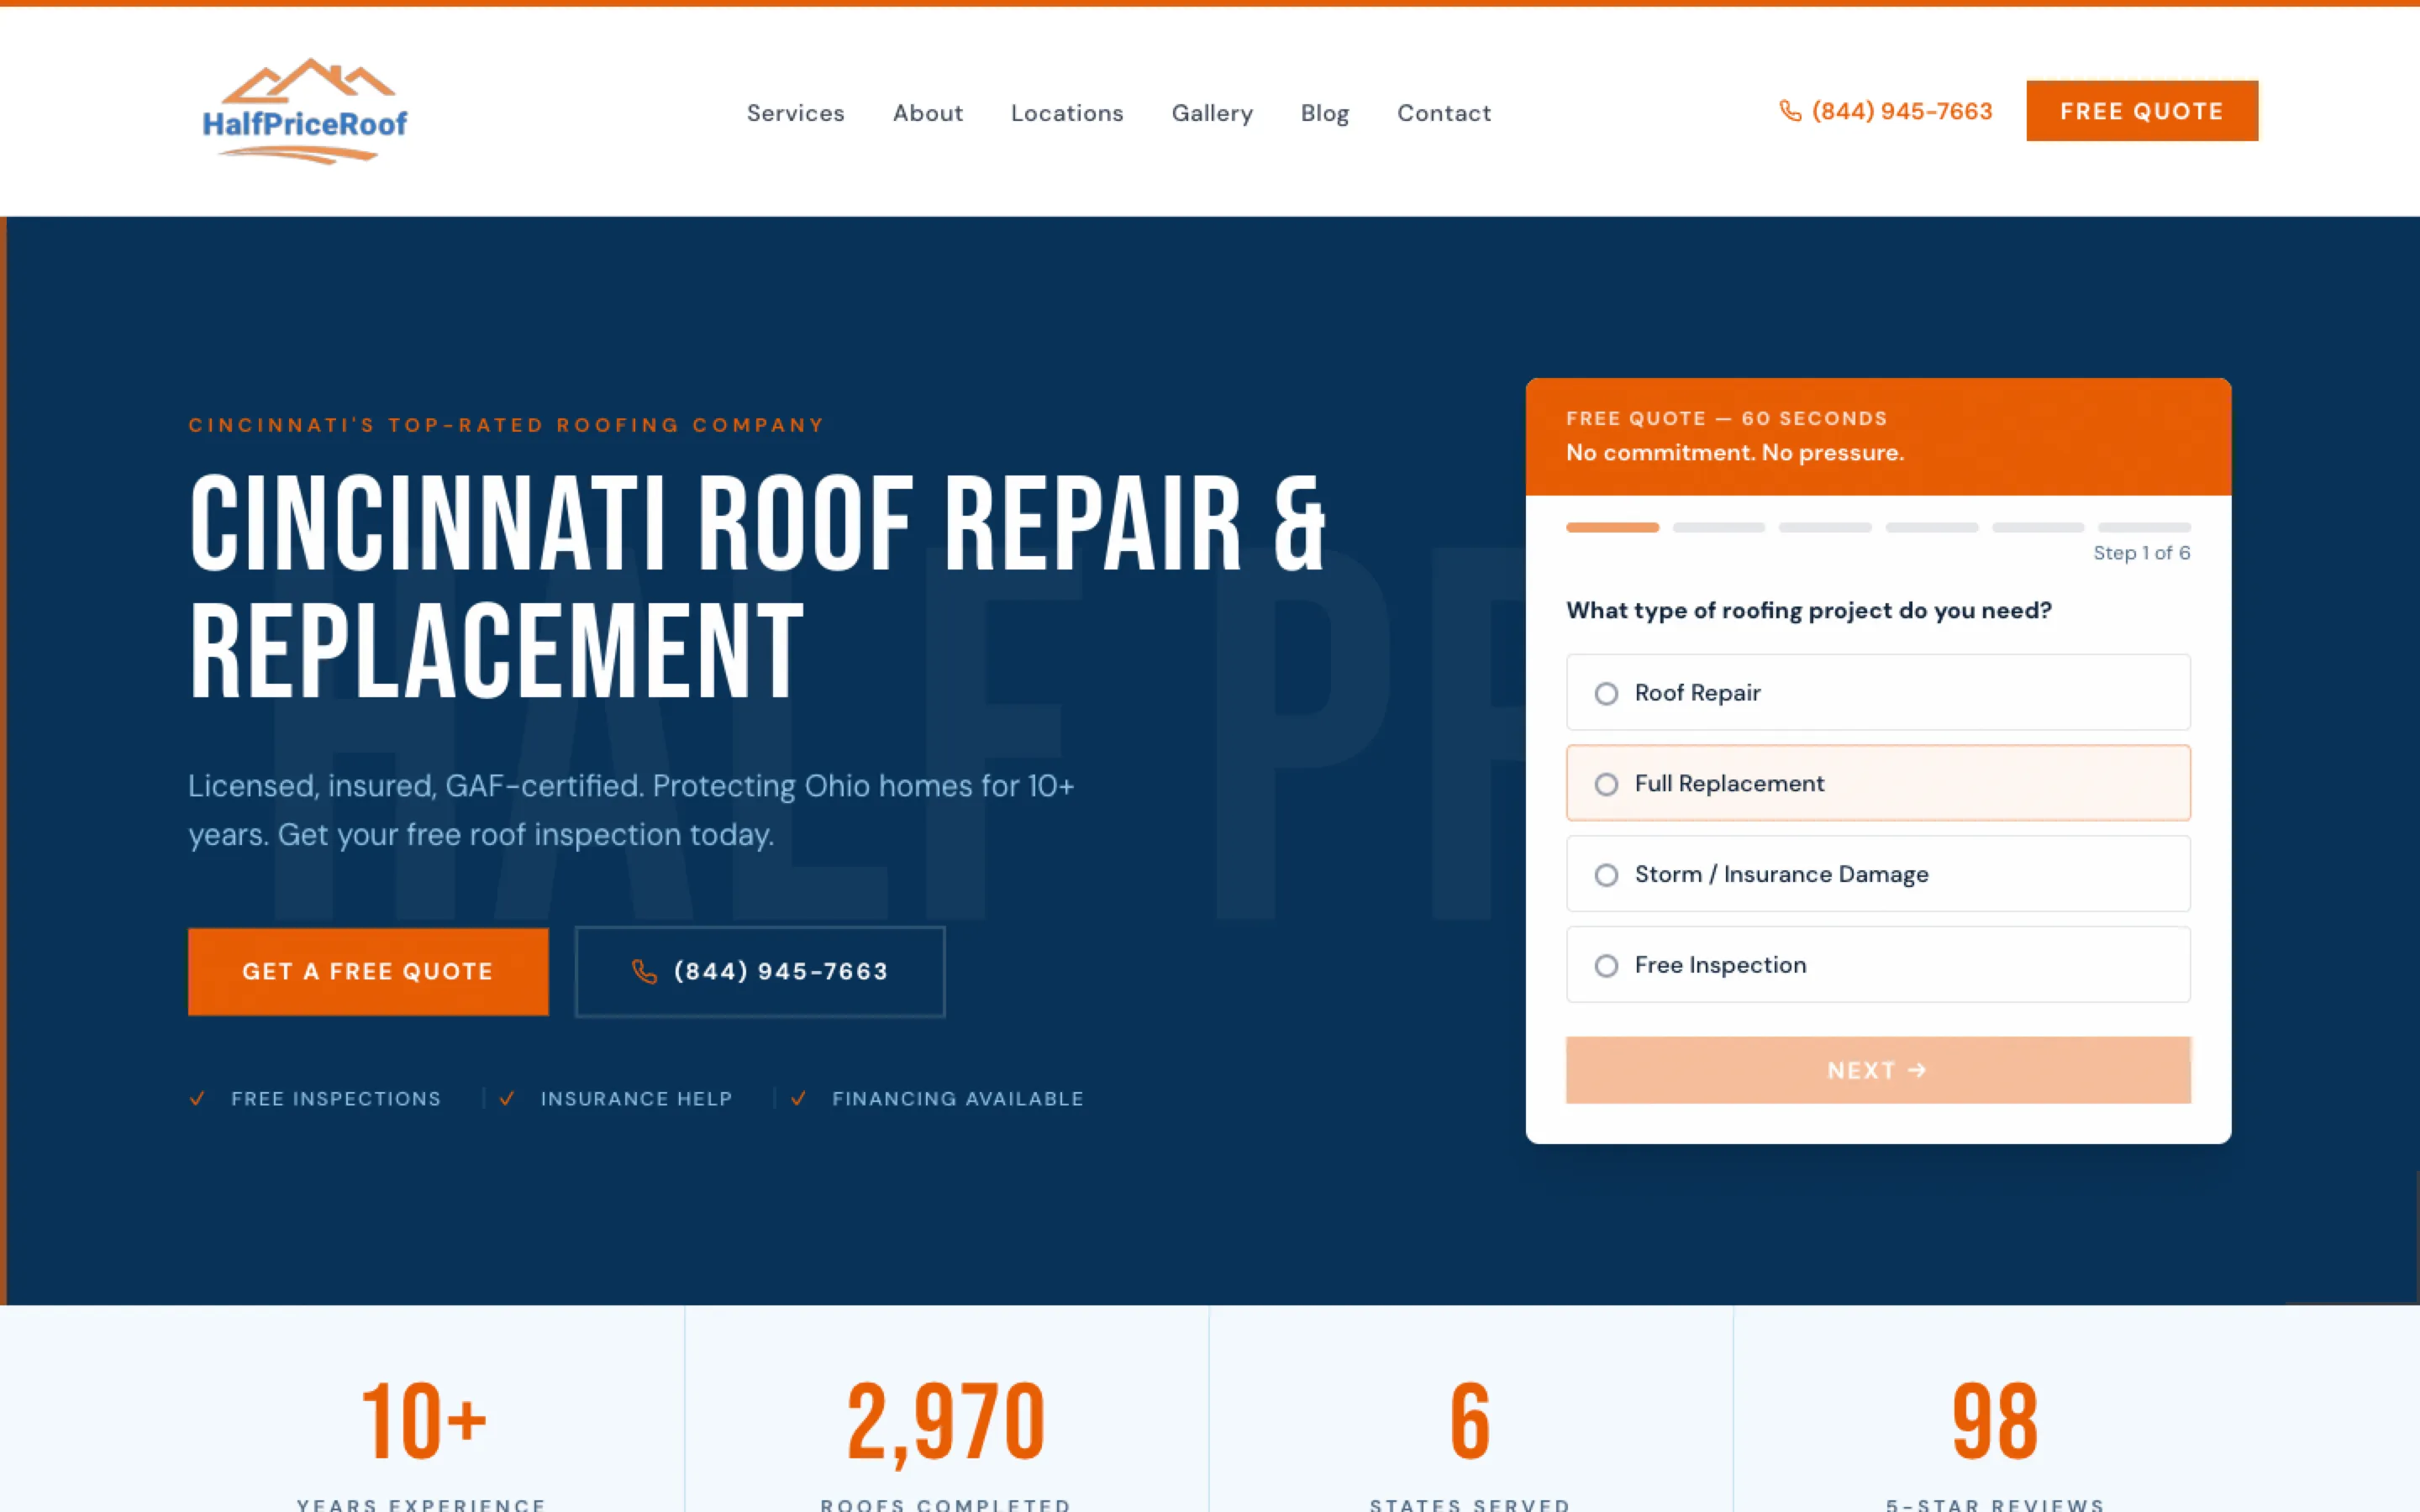Image resolution: width=2420 pixels, height=1512 pixels.
Task: Expand the Services navigation menu
Action: (795, 113)
